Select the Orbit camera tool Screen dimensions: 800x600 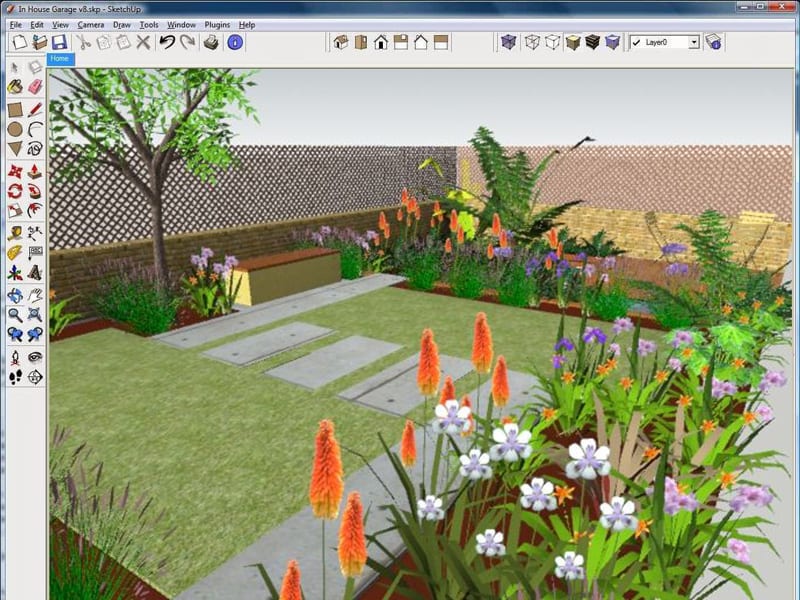(x=15, y=295)
